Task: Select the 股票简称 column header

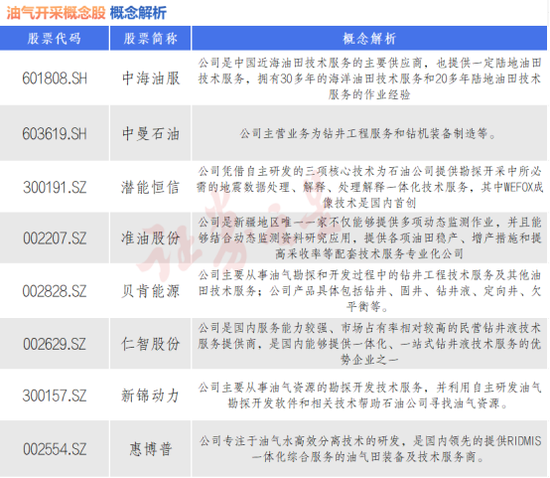Action: [150, 38]
